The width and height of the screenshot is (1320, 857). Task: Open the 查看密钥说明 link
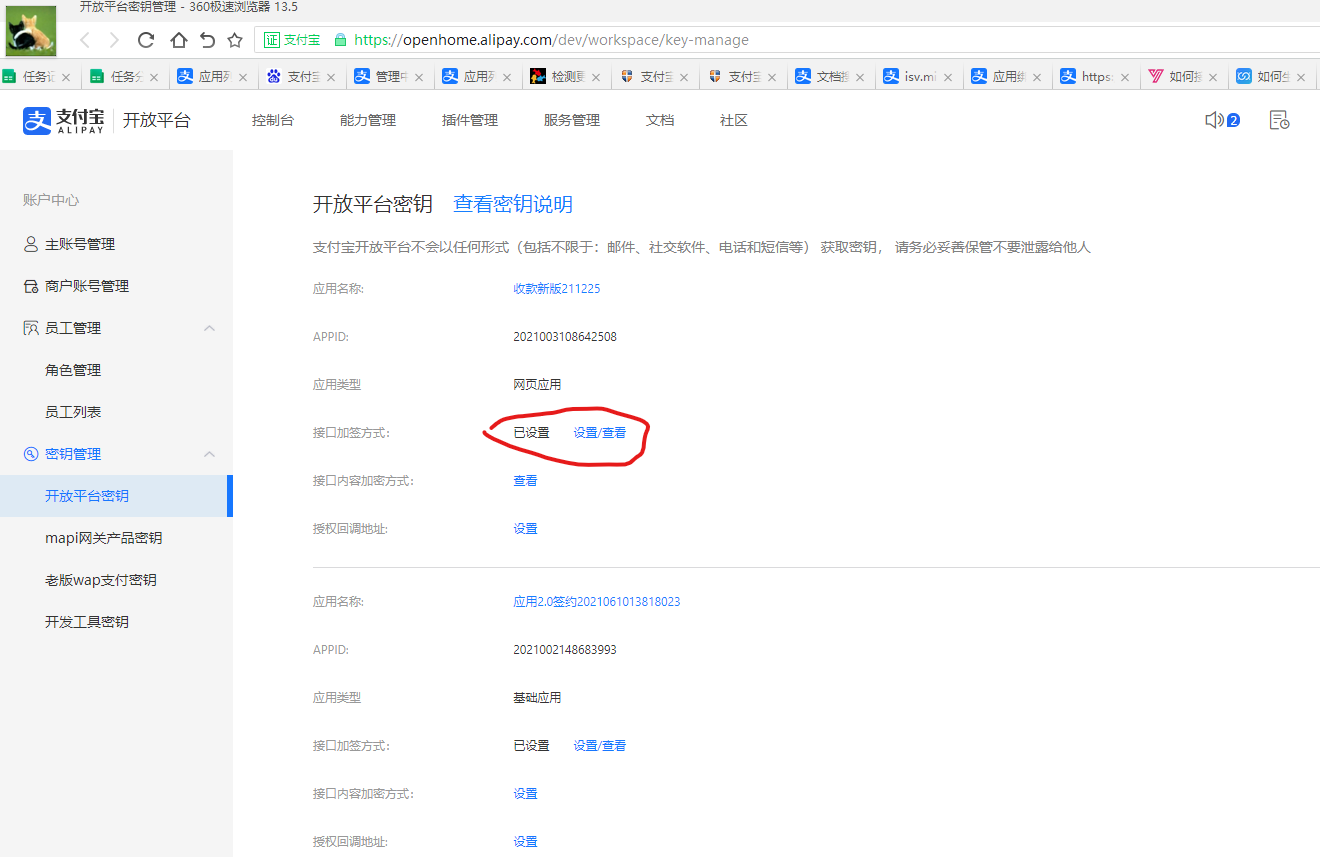[x=513, y=204]
